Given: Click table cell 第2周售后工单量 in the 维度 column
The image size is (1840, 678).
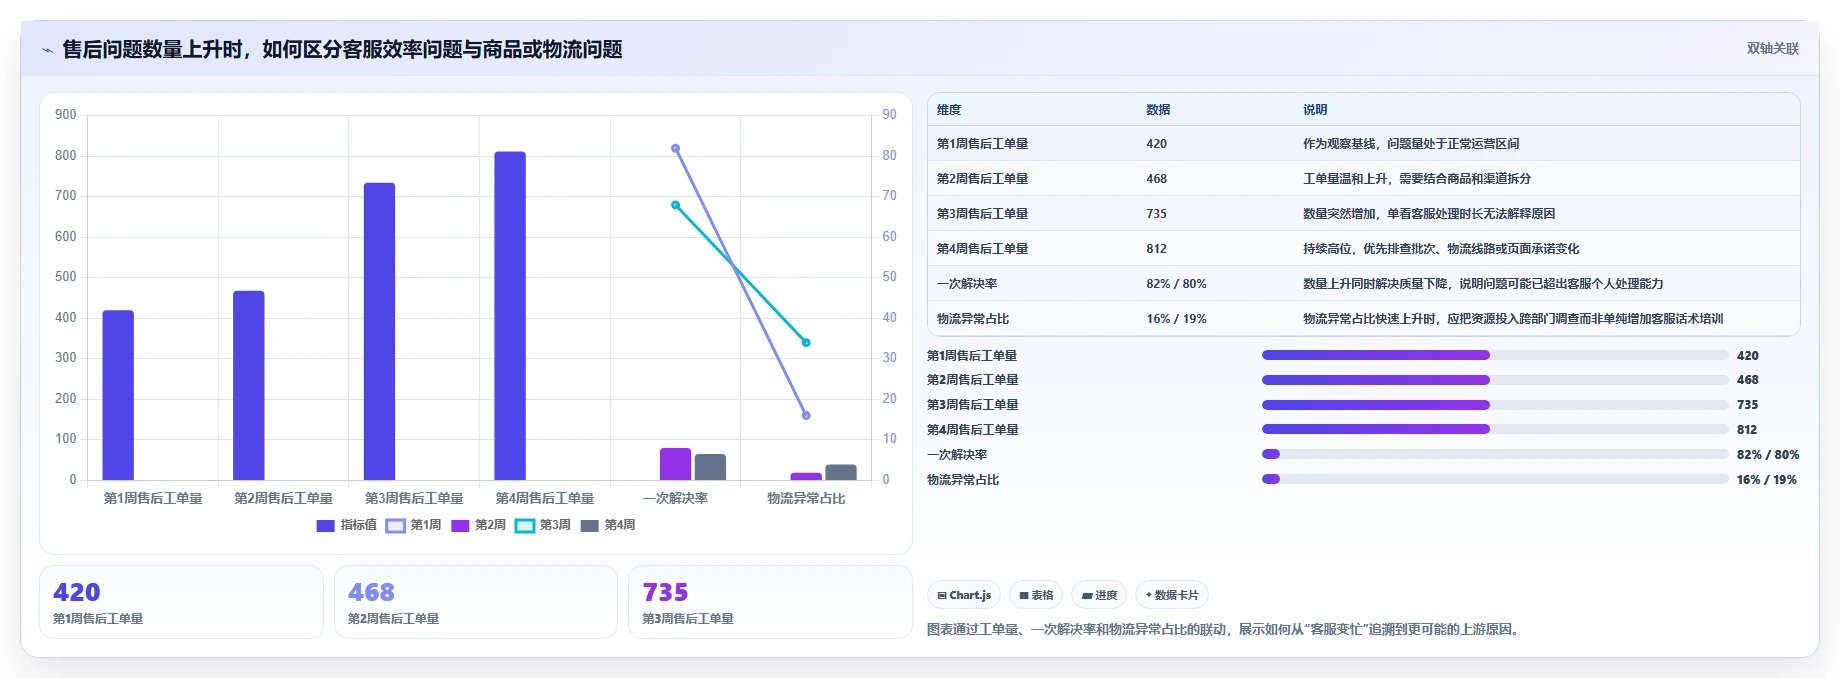Looking at the screenshot, I should [x=982, y=179].
